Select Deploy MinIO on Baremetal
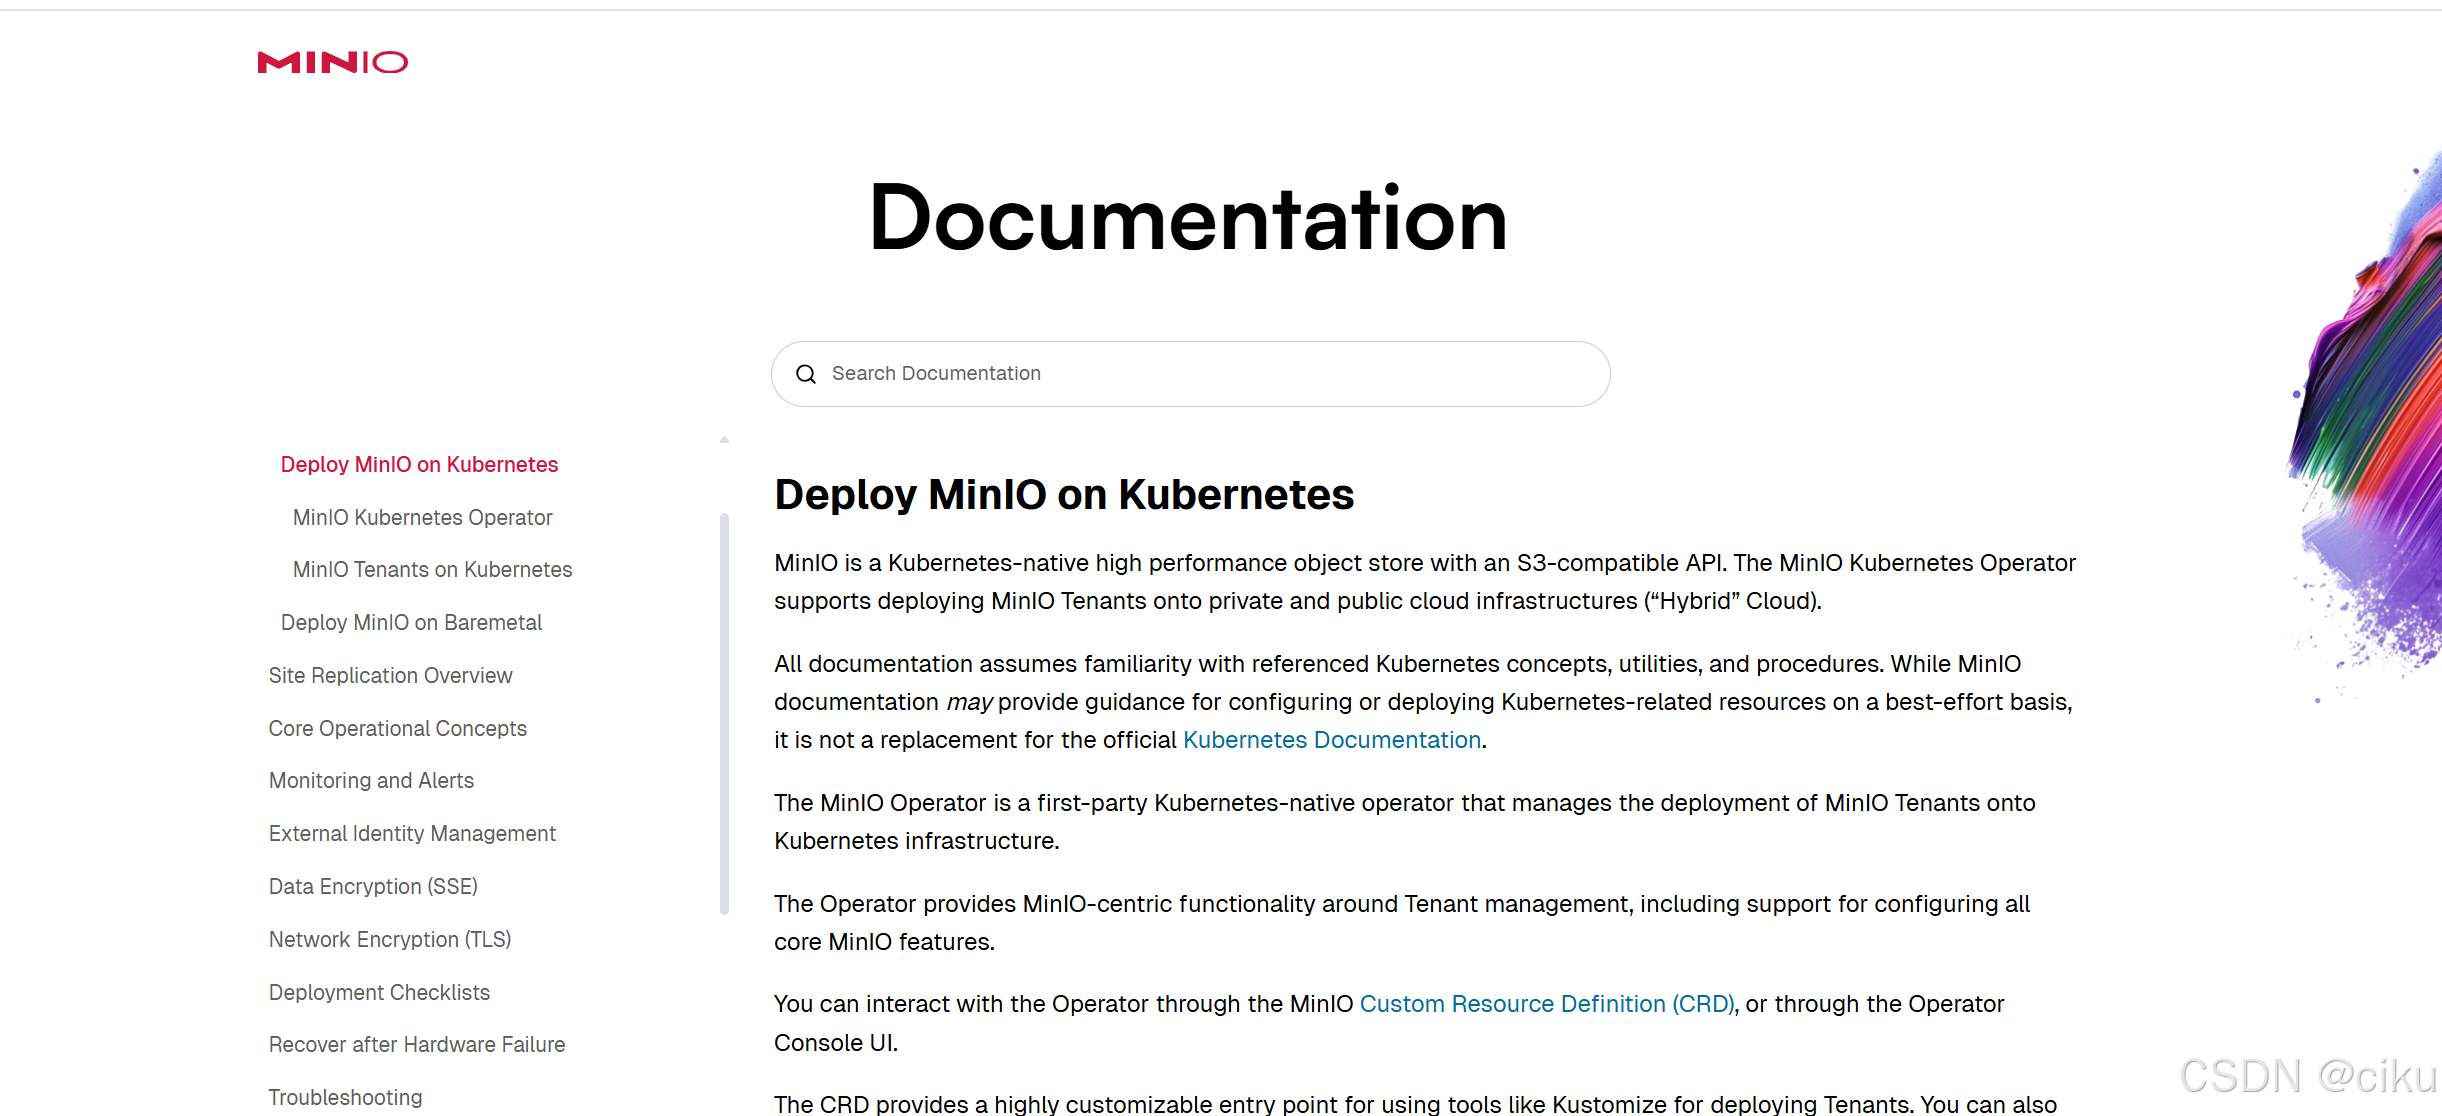Viewport: 2442px width, 1116px height. pyautogui.click(x=411, y=623)
